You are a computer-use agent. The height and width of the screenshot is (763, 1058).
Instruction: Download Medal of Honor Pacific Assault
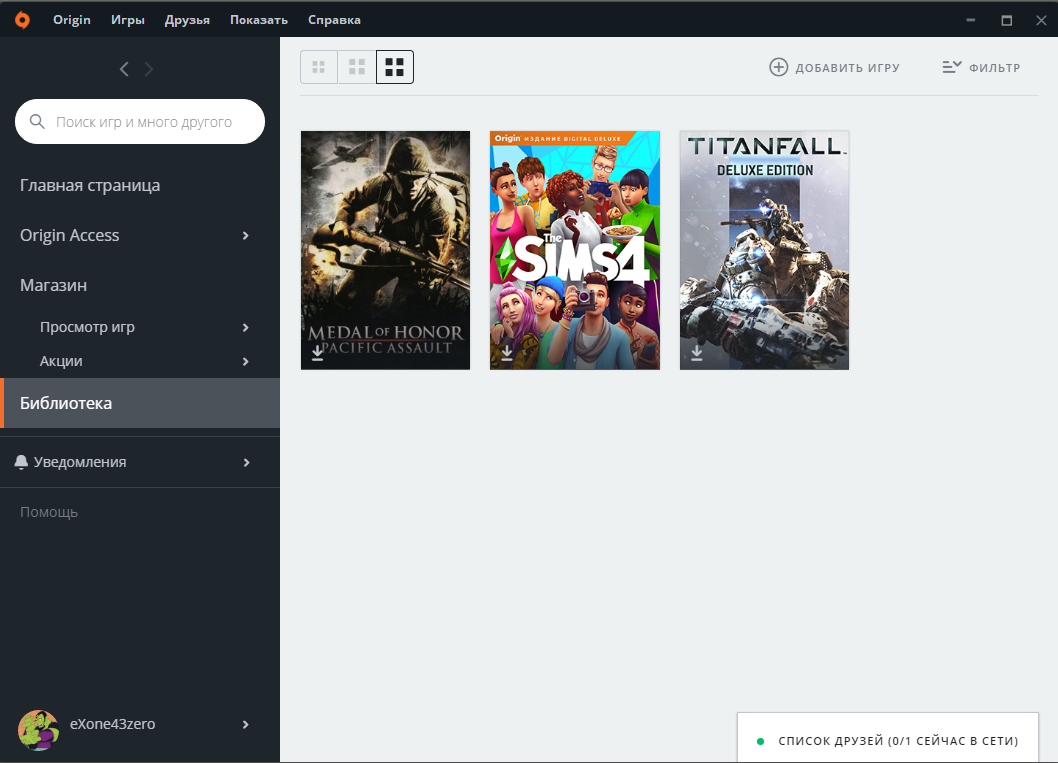tap(317, 353)
